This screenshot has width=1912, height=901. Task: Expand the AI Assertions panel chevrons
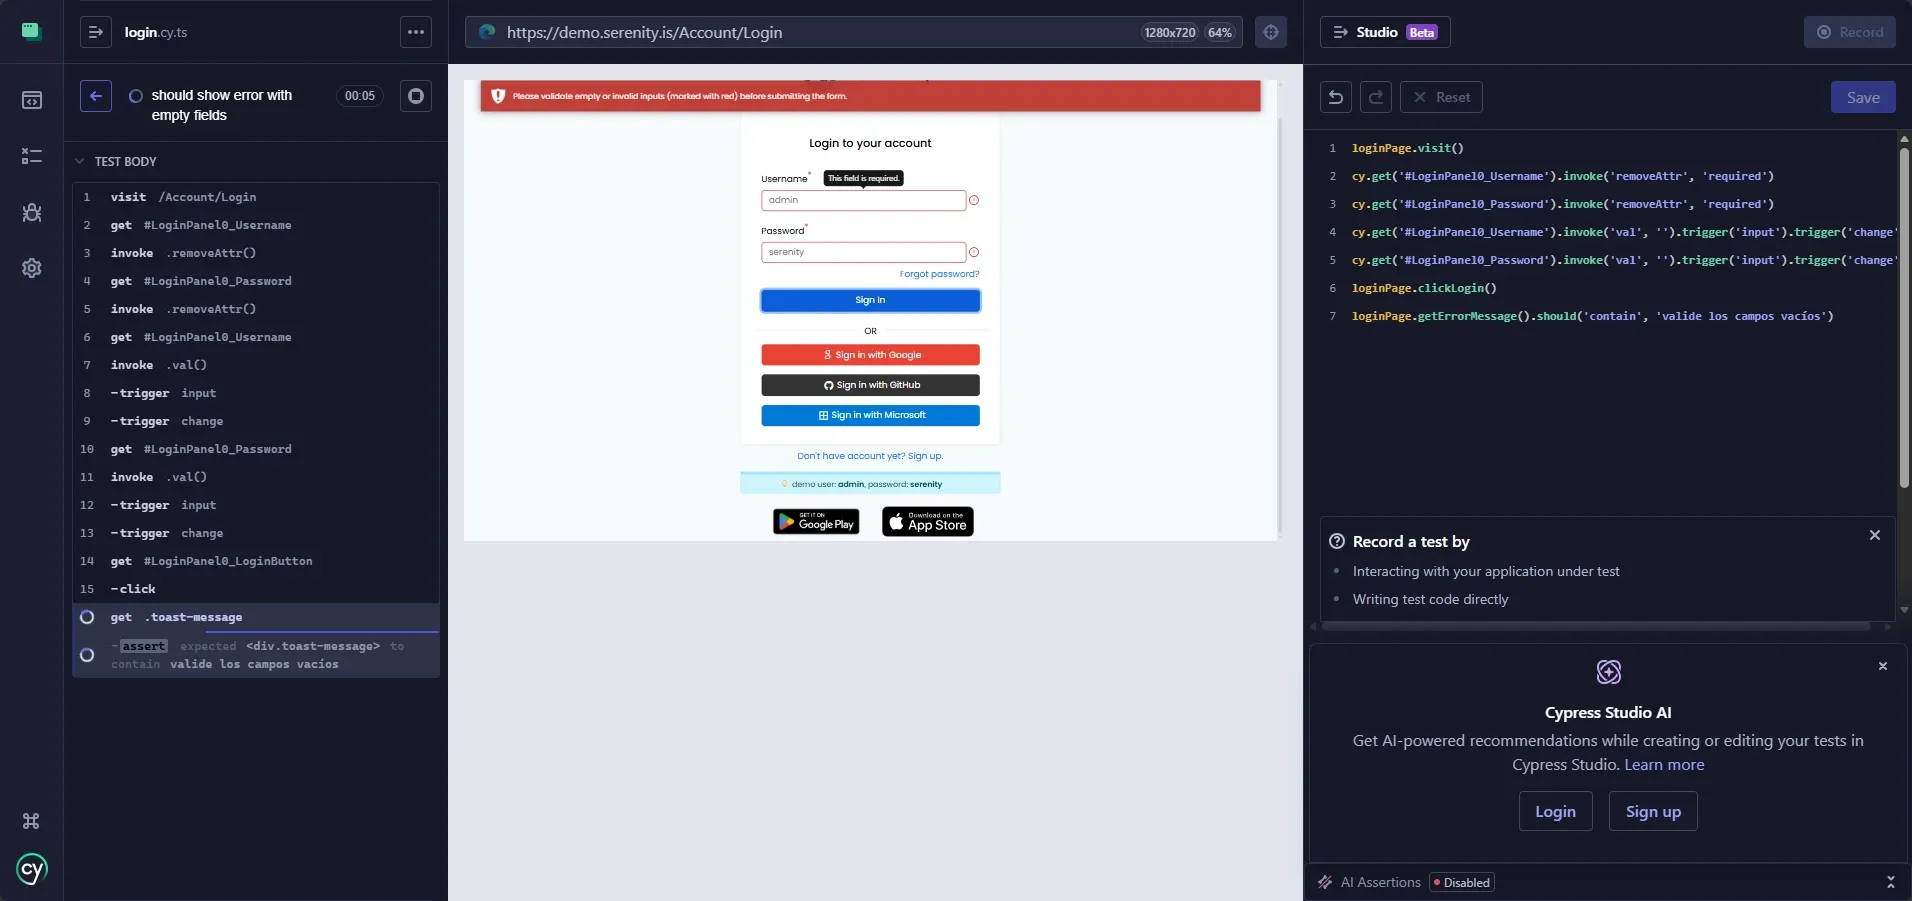[x=1890, y=882]
